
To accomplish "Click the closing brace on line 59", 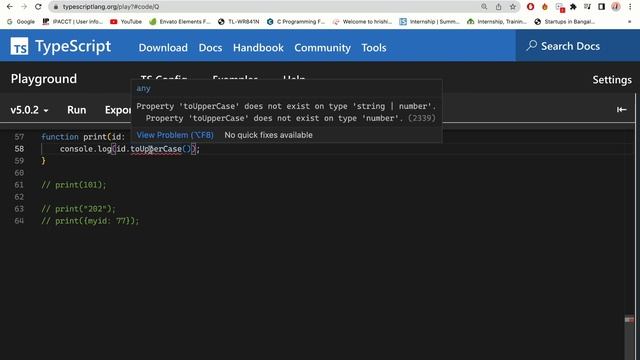I will [x=43, y=161].
